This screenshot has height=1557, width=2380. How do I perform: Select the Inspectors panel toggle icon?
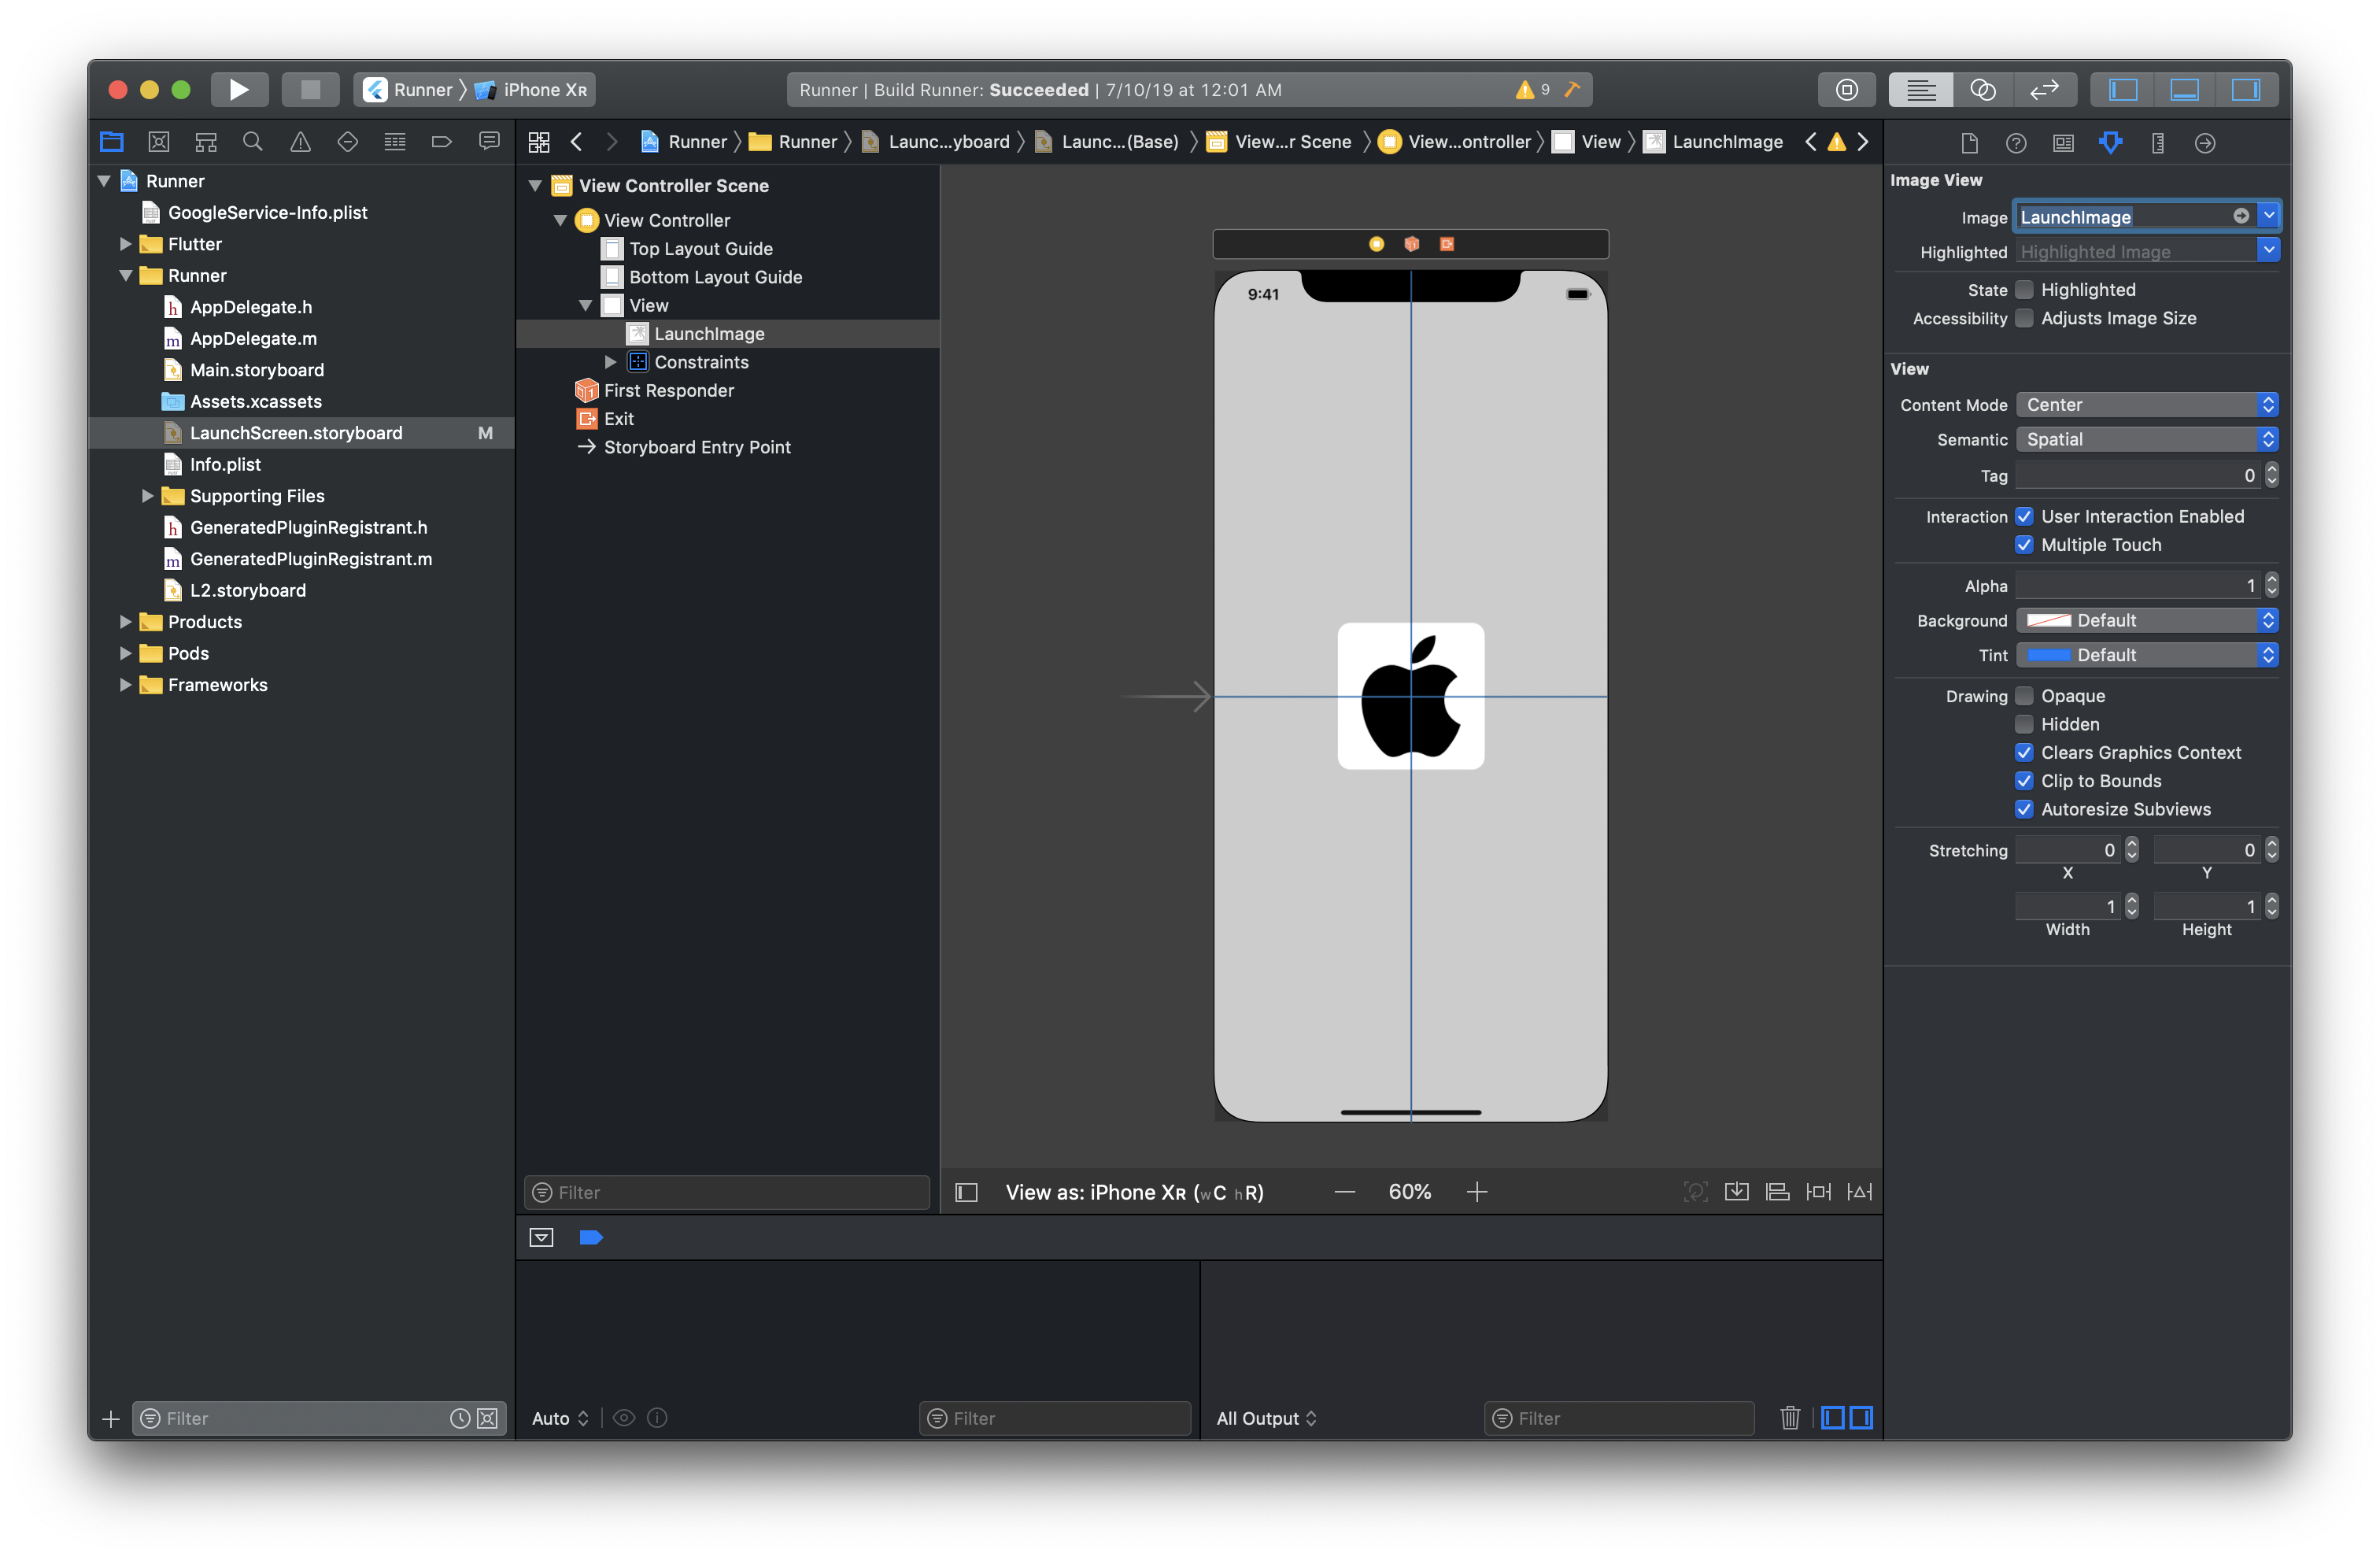[x=2248, y=92]
